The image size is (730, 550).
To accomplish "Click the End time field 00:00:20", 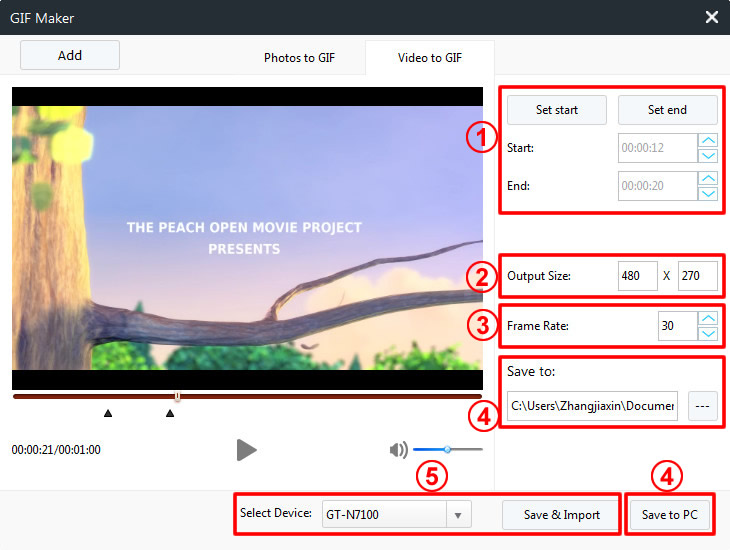I will 658,186.
